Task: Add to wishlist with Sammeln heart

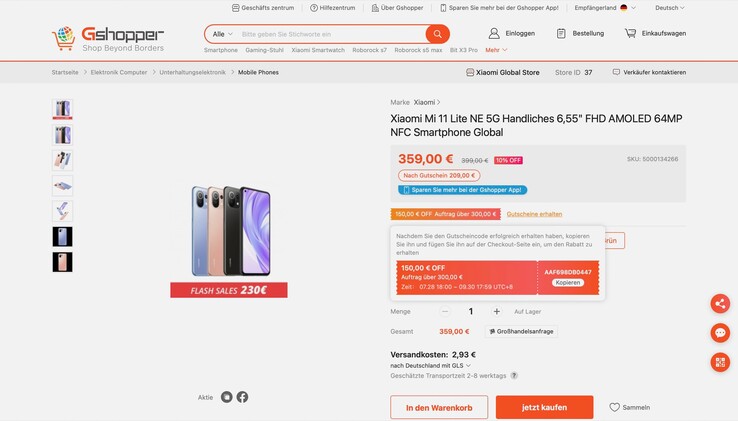Action: pos(614,407)
